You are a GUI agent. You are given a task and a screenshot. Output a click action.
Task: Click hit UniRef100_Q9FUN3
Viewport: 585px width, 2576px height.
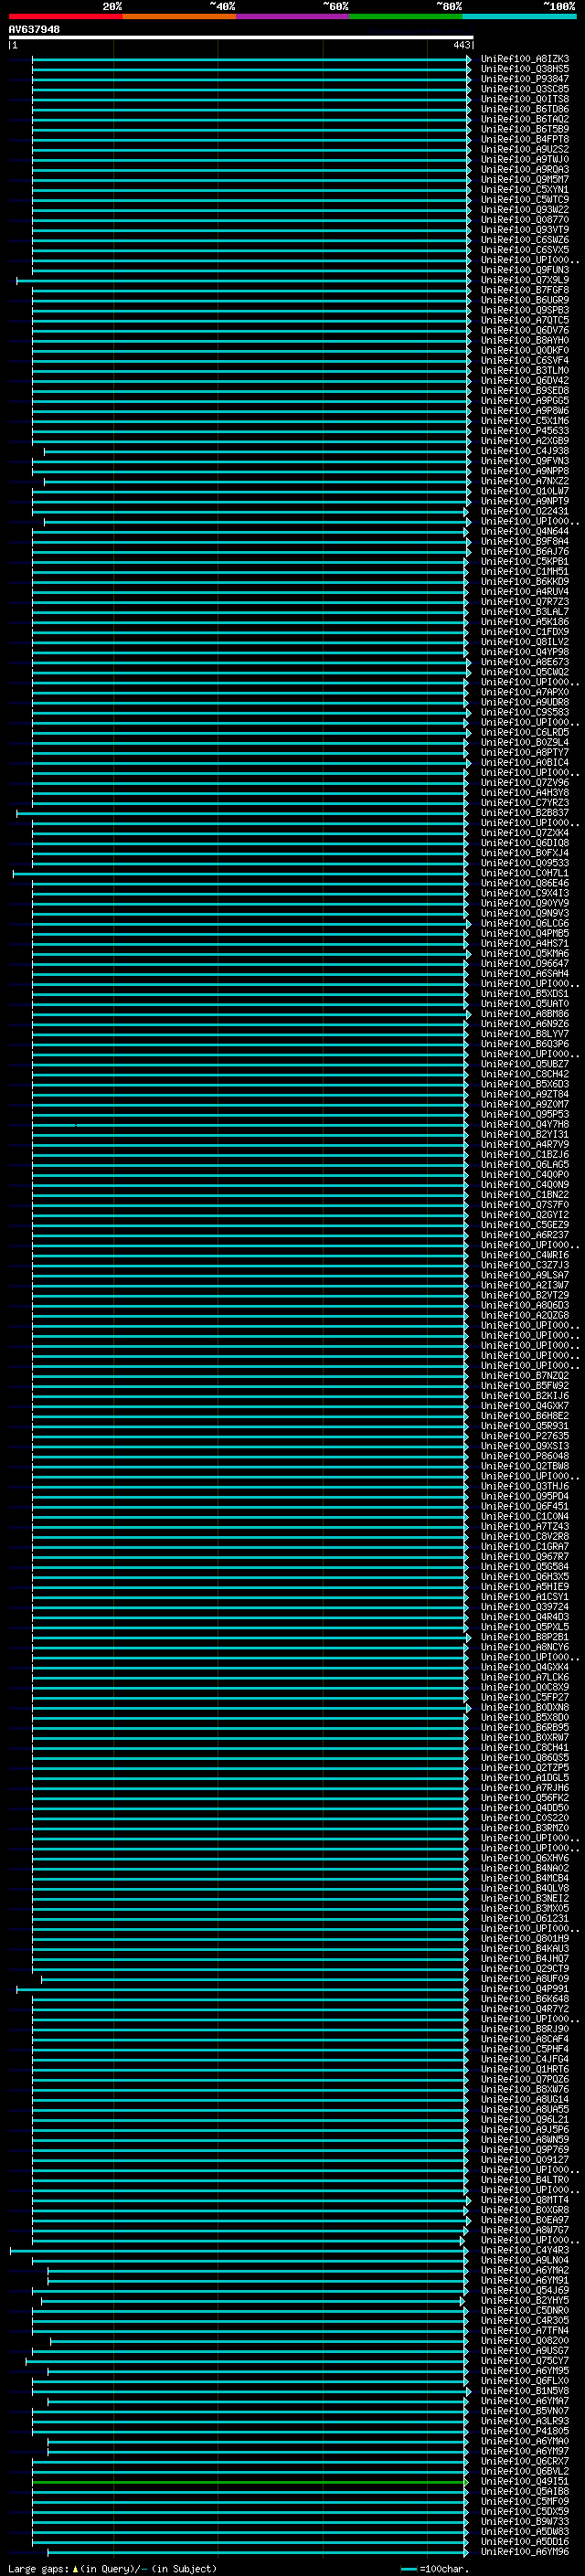pyautogui.click(x=525, y=270)
